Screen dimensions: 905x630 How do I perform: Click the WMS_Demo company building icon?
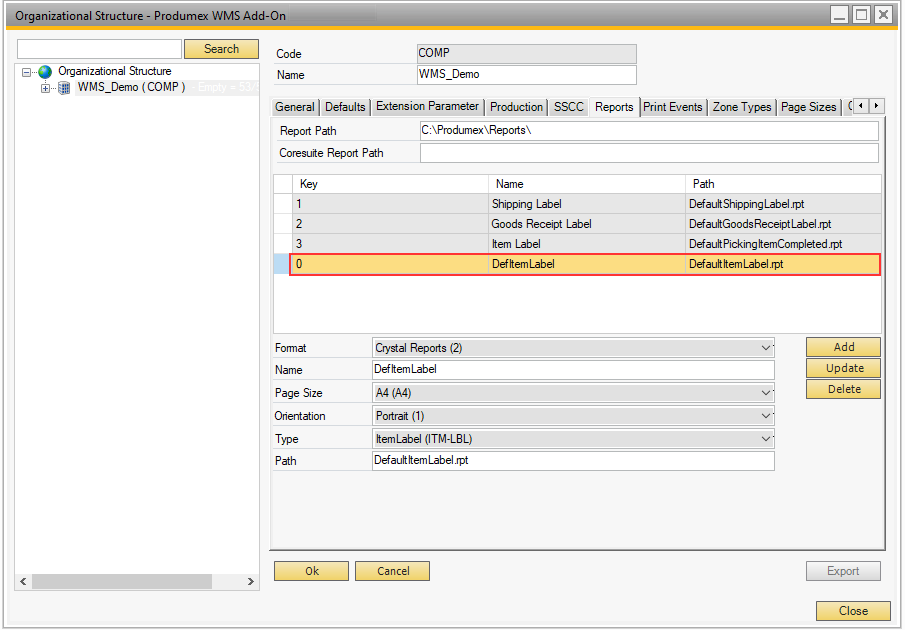pyautogui.click(x=64, y=88)
